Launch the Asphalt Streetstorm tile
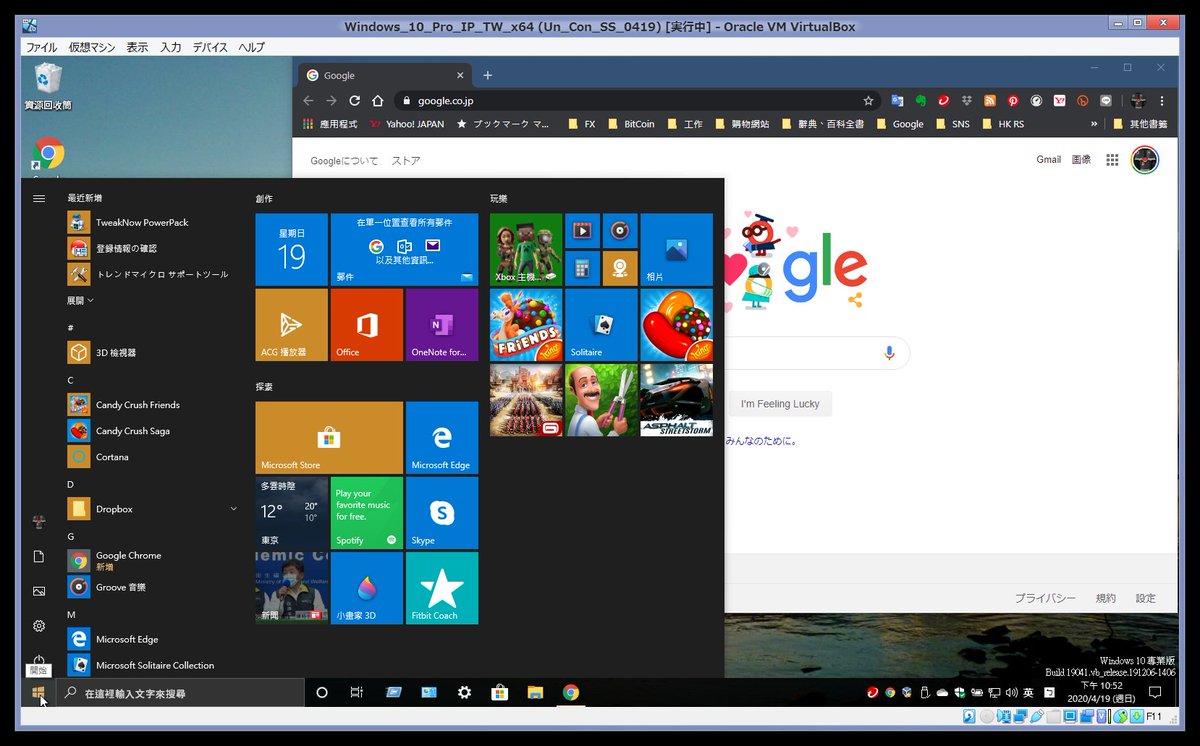Viewport: 1200px width, 746px height. click(677, 400)
